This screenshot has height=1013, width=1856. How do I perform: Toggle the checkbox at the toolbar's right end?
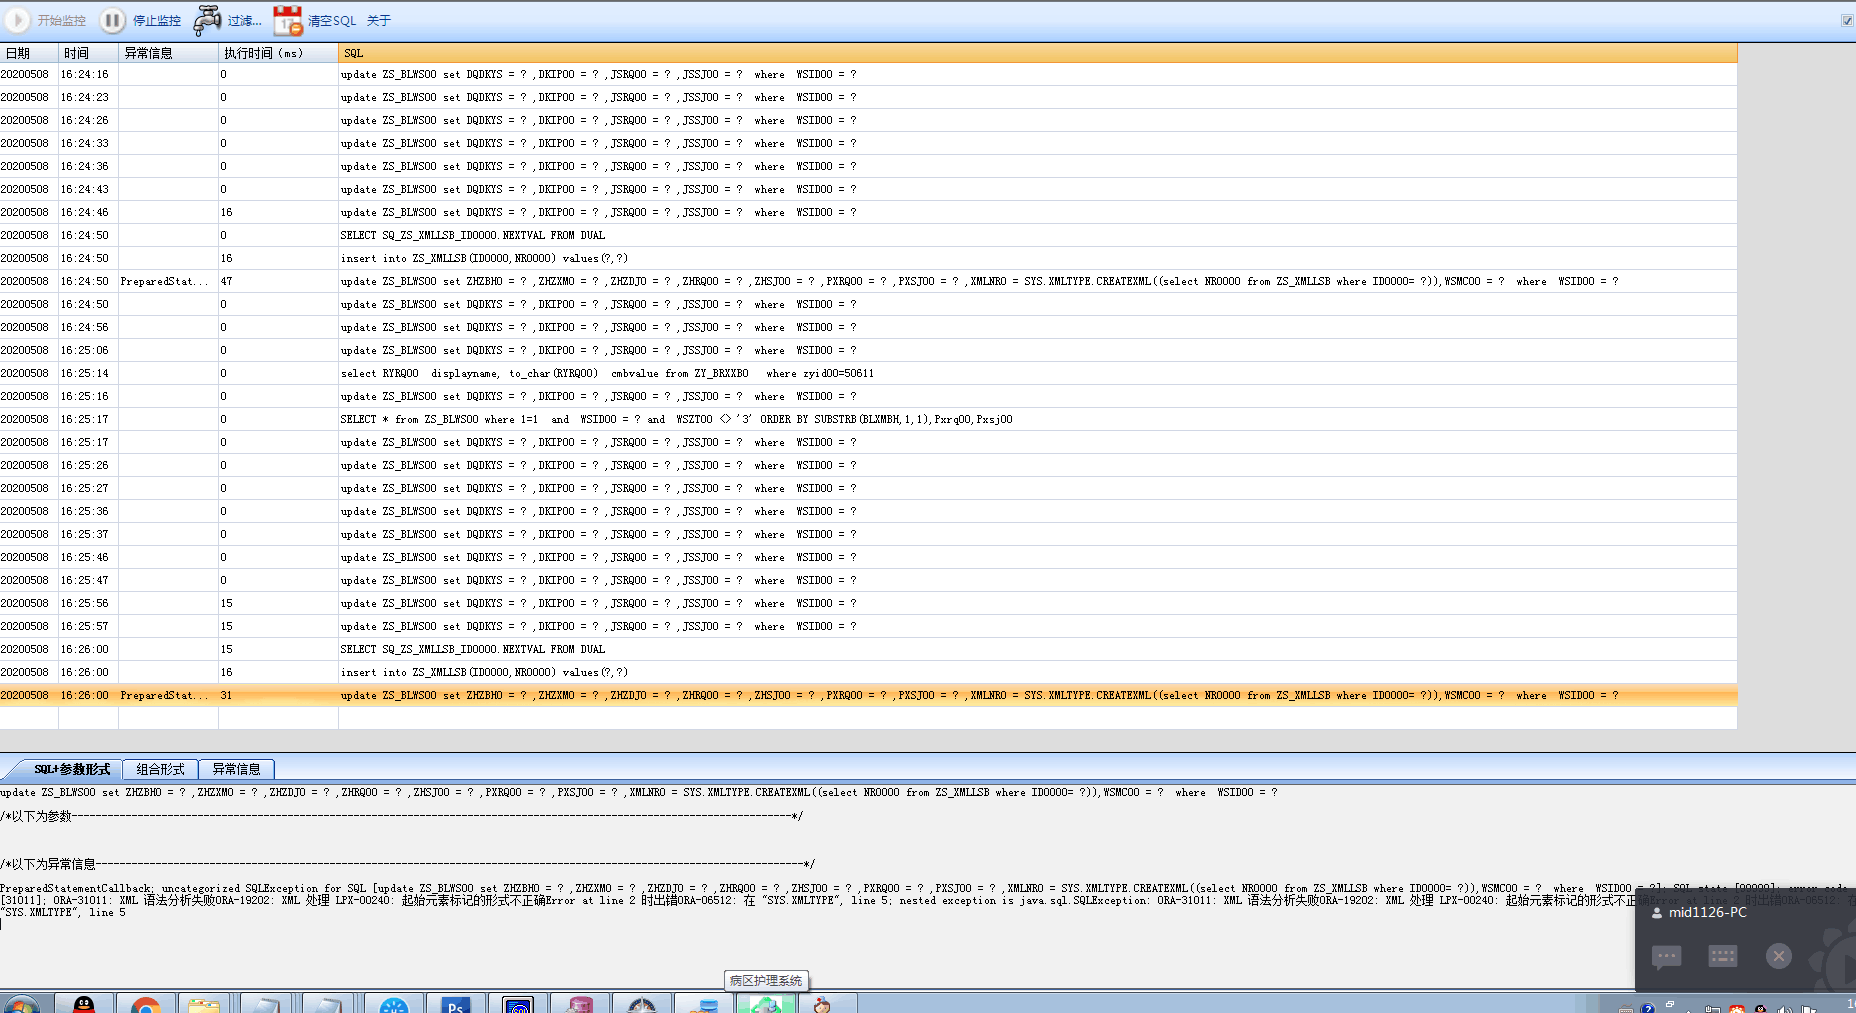[1847, 20]
